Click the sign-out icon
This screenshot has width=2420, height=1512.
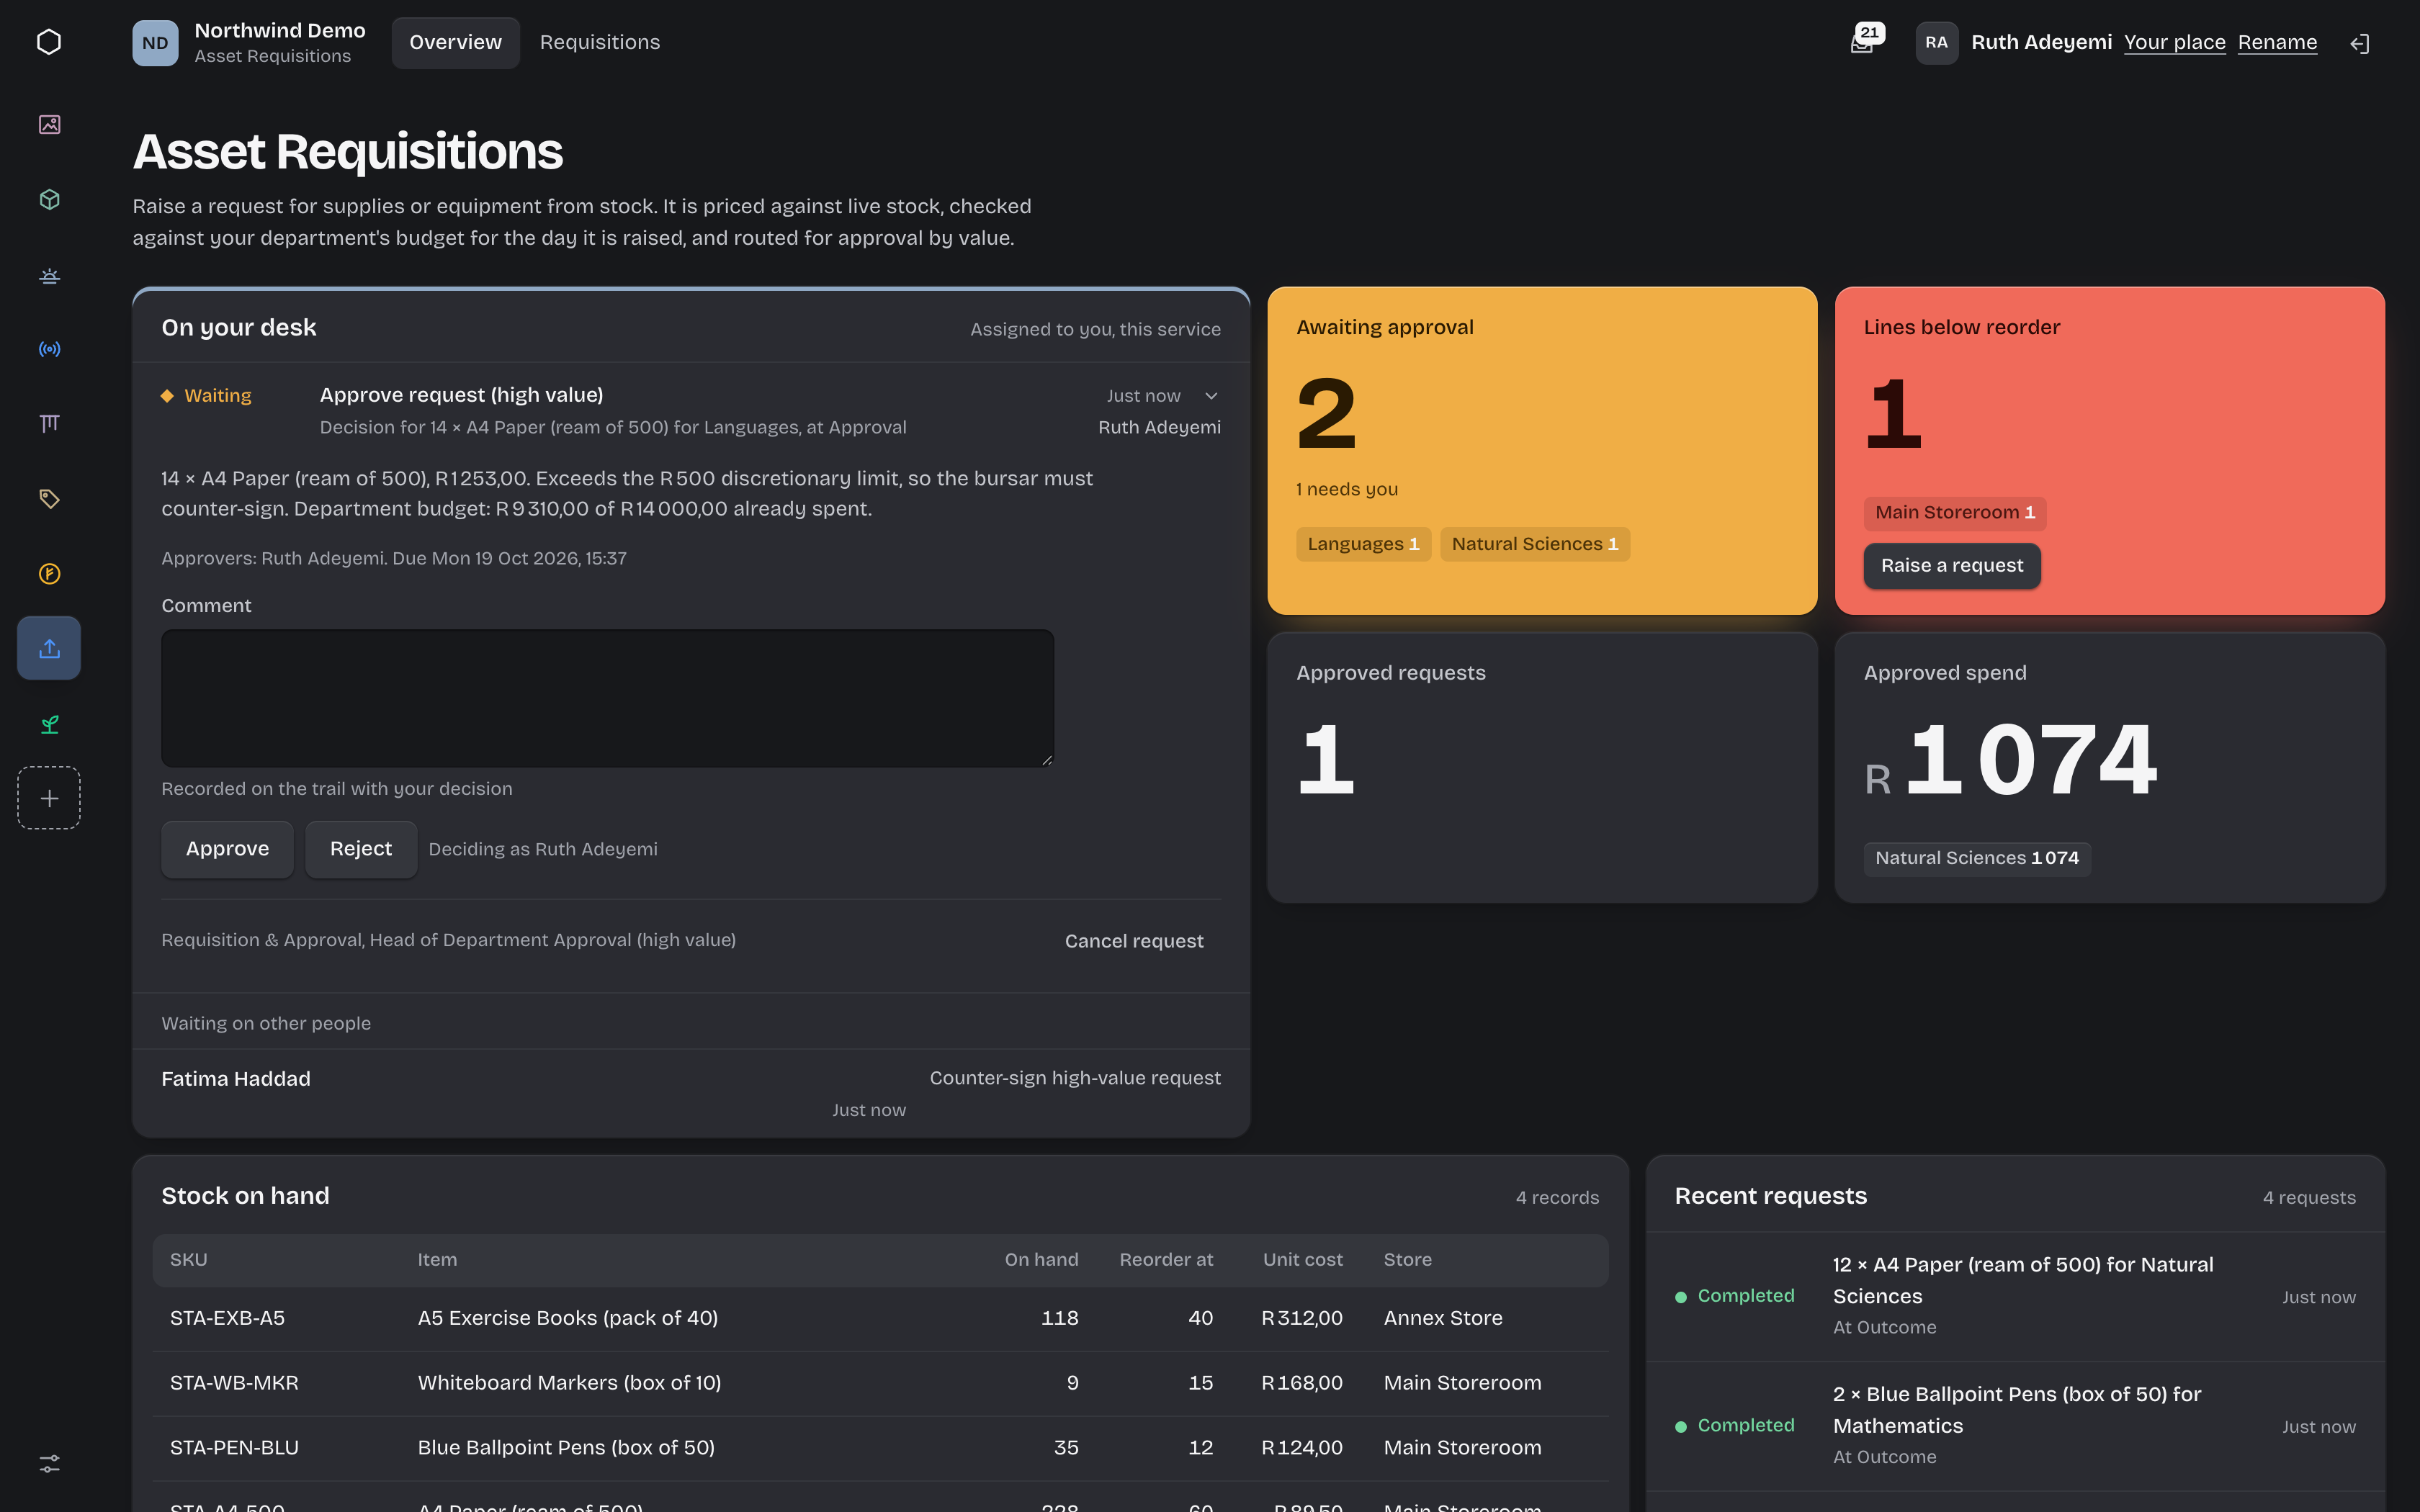click(x=2360, y=43)
